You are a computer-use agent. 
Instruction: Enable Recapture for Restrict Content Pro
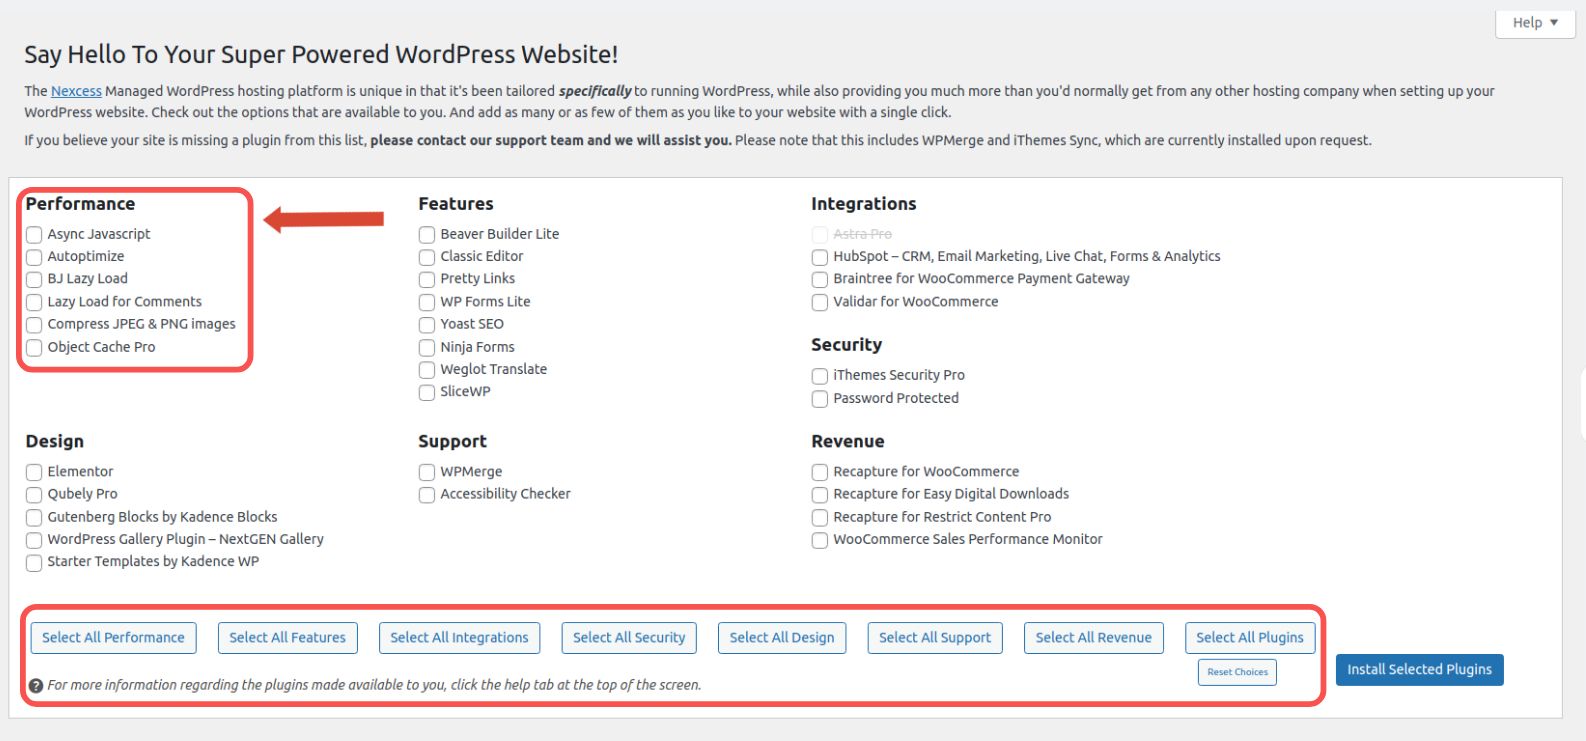820,518
